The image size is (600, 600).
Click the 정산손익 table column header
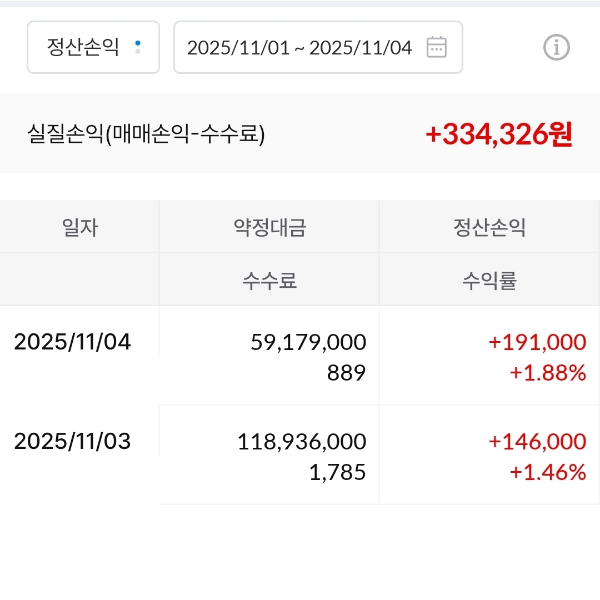(x=489, y=227)
